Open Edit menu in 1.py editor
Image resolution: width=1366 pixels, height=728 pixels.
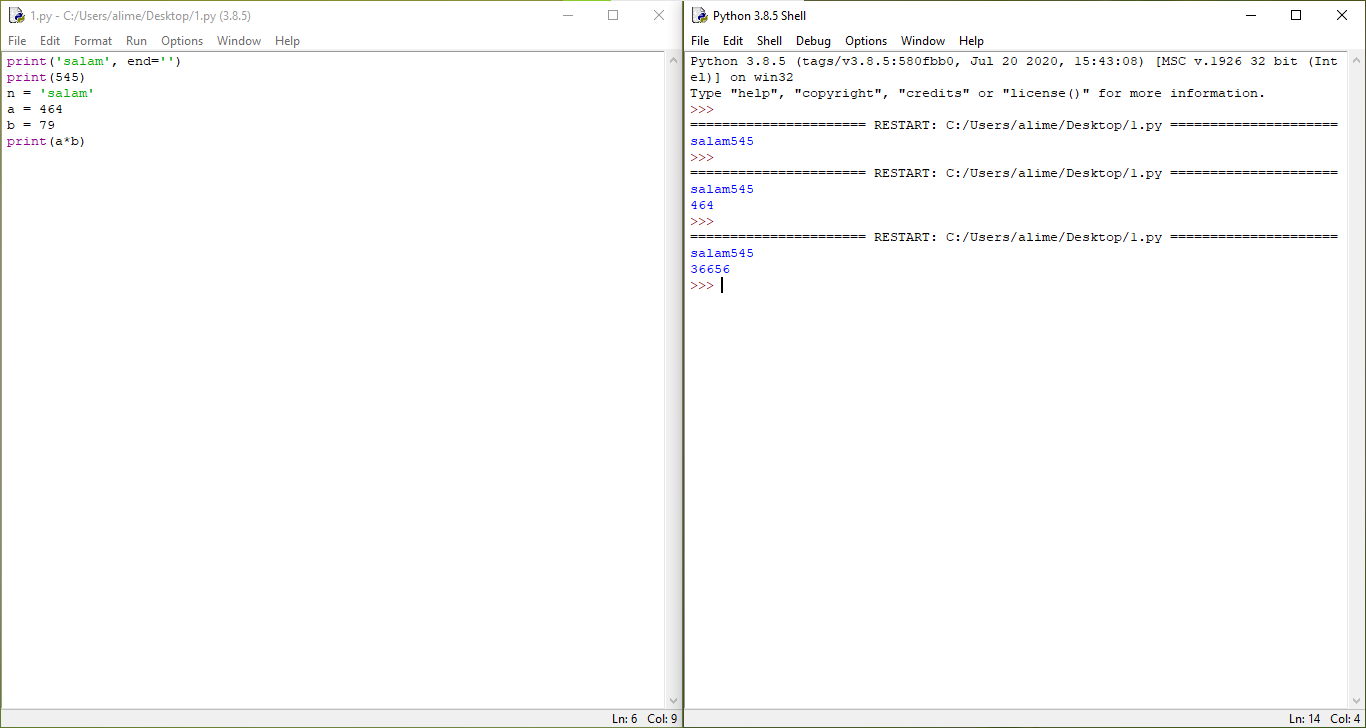coord(50,41)
